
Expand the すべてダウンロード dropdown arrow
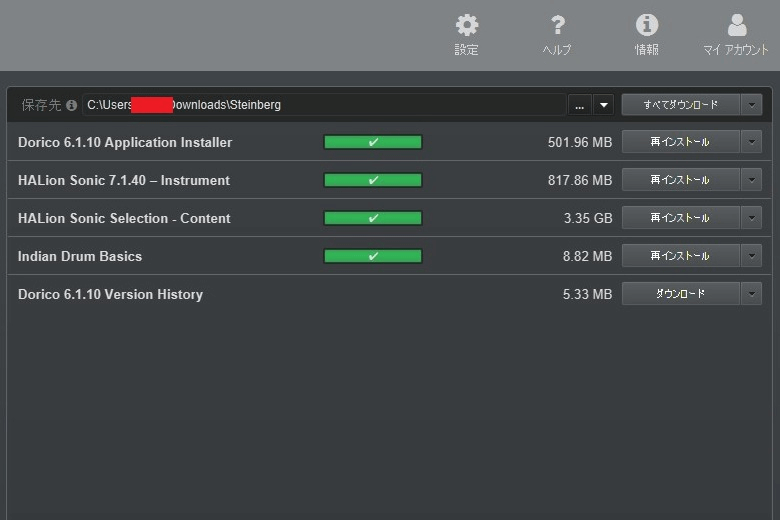(751, 105)
